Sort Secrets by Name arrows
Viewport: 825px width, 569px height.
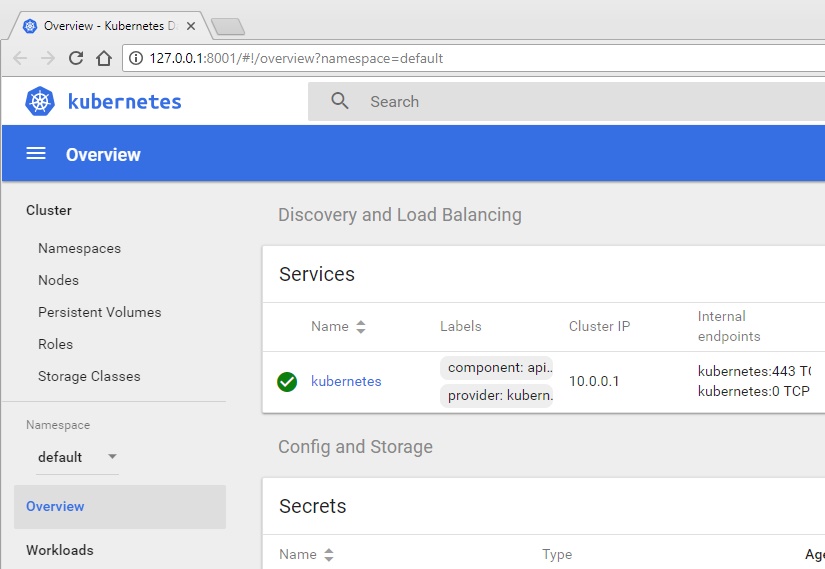pos(329,555)
